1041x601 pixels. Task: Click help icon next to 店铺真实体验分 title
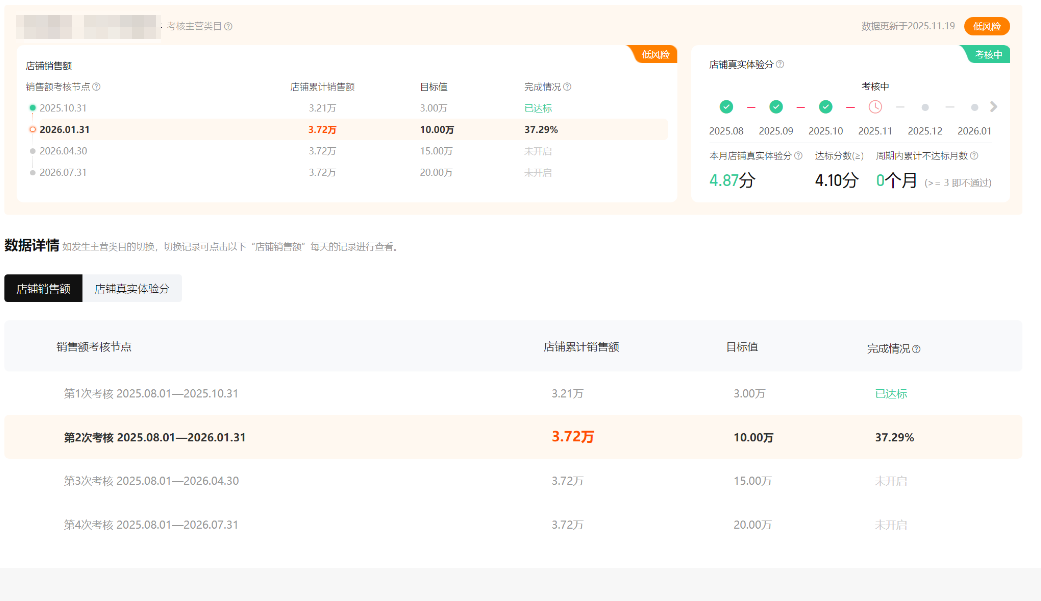coord(780,65)
